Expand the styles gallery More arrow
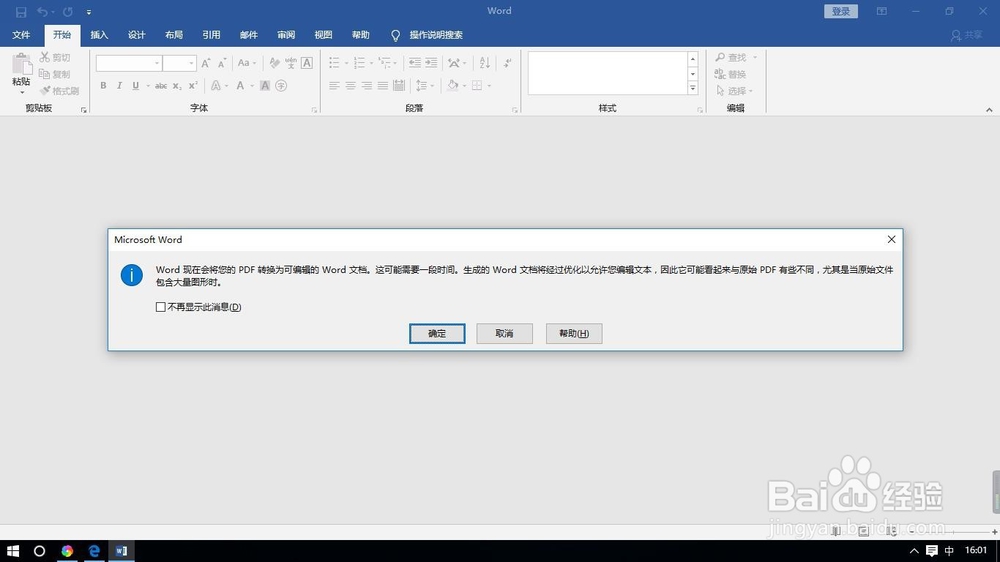The width and height of the screenshot is (1000, 562). (x=693, y=88)
